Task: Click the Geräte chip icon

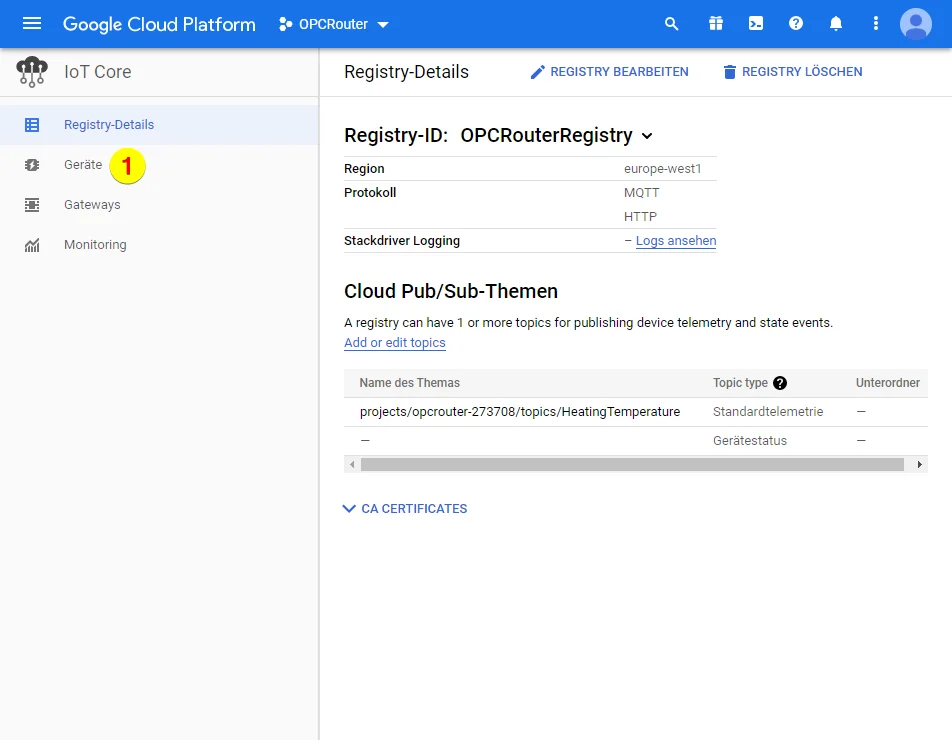Action: [x=32, y=165]
